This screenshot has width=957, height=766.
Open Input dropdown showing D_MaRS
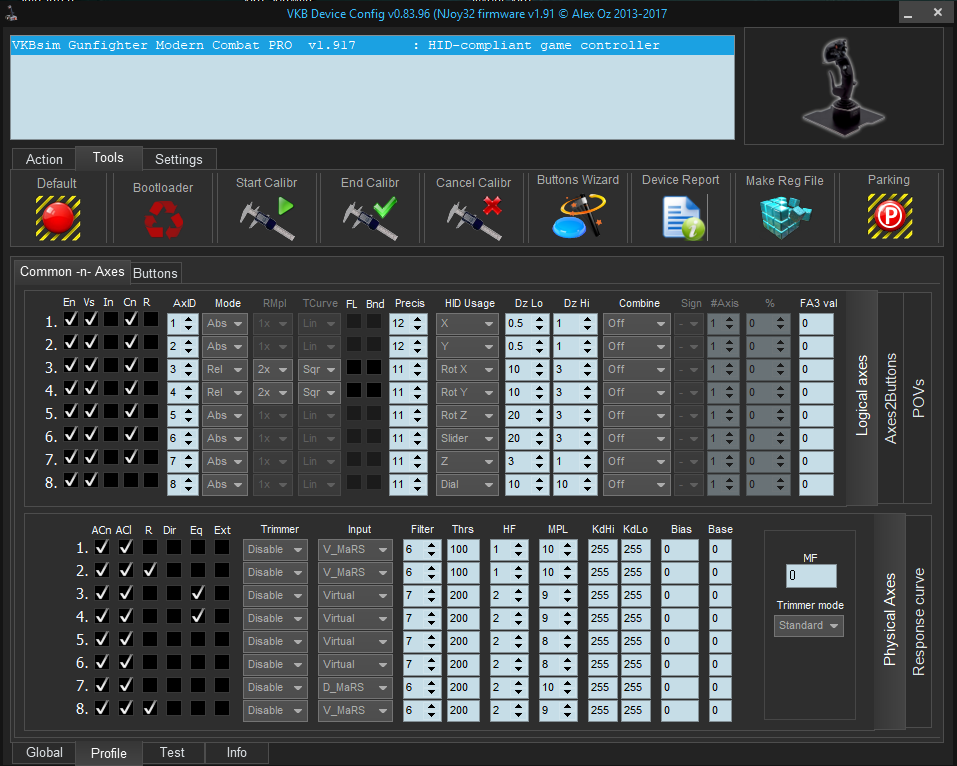click(x=355, y=687)
